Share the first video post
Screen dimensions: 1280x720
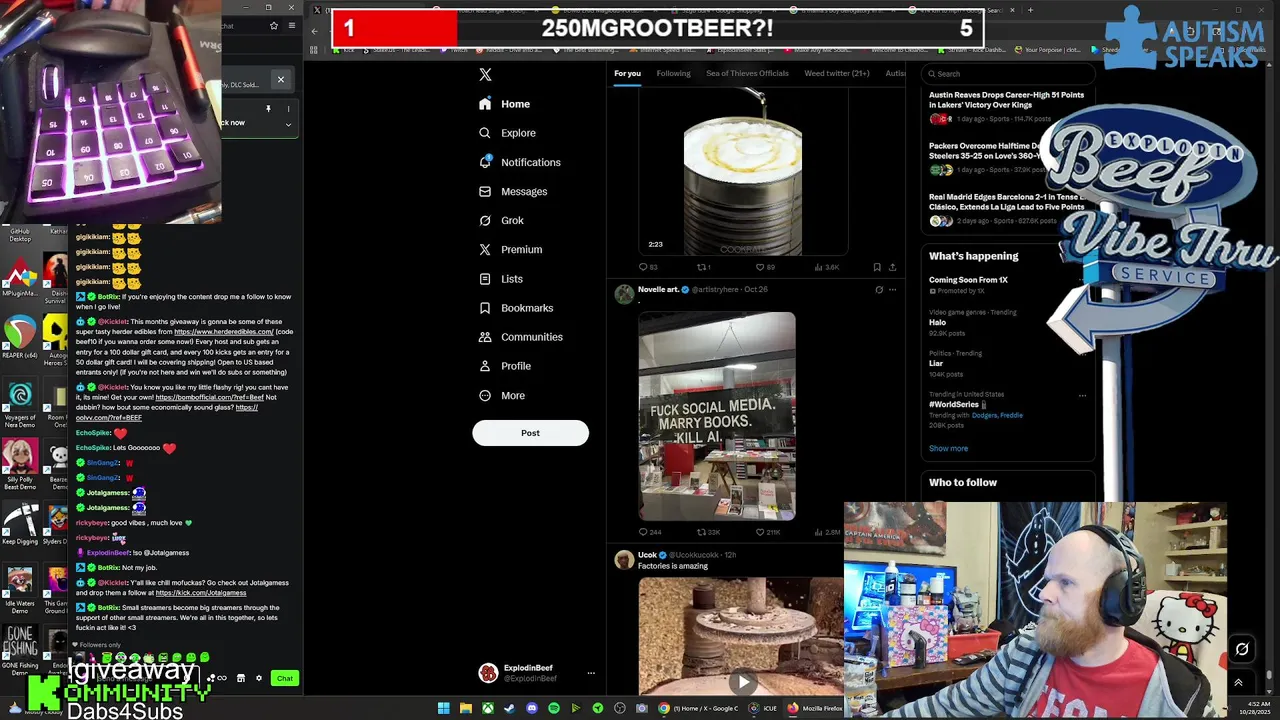click(x=892, y=267)
